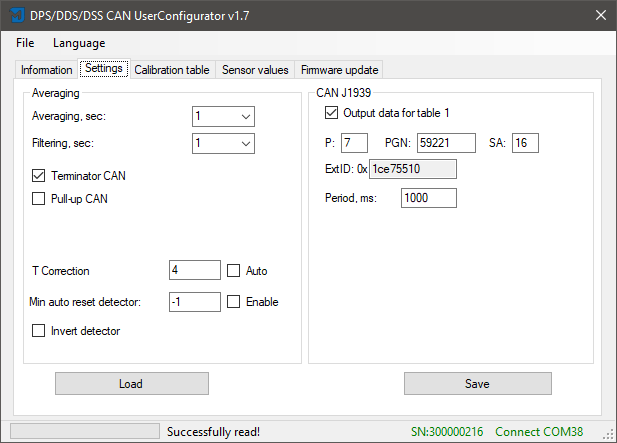Go to the Firmware update tab
Image resolution: width=617 pixels, height=443 pixels.
click(x=340, y=70)
